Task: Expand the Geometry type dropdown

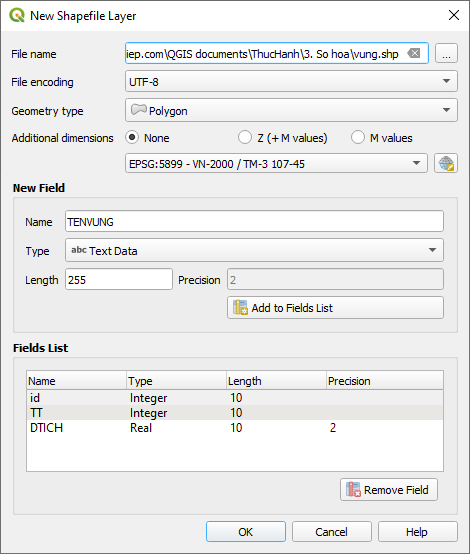Action: (291, 110)
